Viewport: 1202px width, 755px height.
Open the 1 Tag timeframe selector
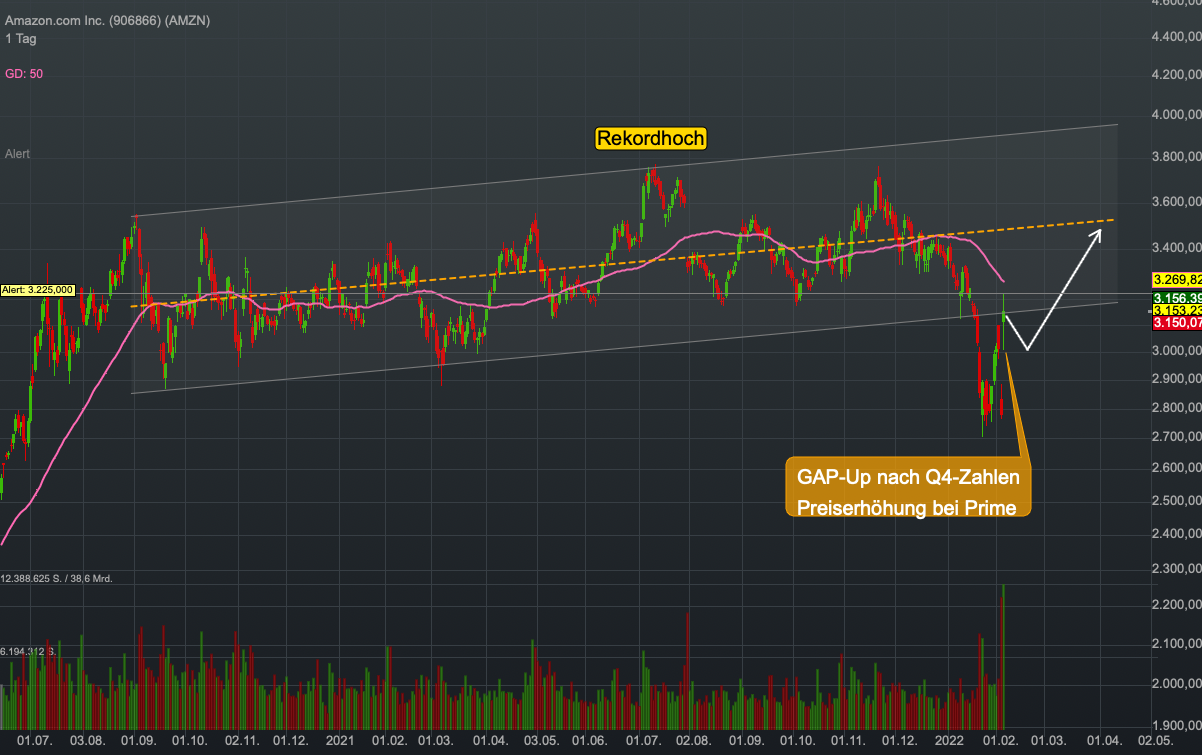pyautogui.click(x=19, y=39)
